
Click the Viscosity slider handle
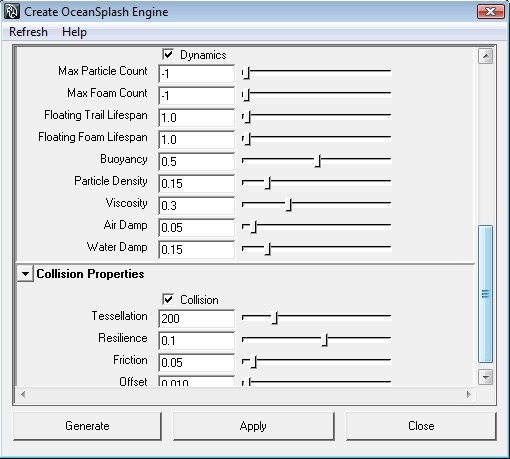pos(289,205)
